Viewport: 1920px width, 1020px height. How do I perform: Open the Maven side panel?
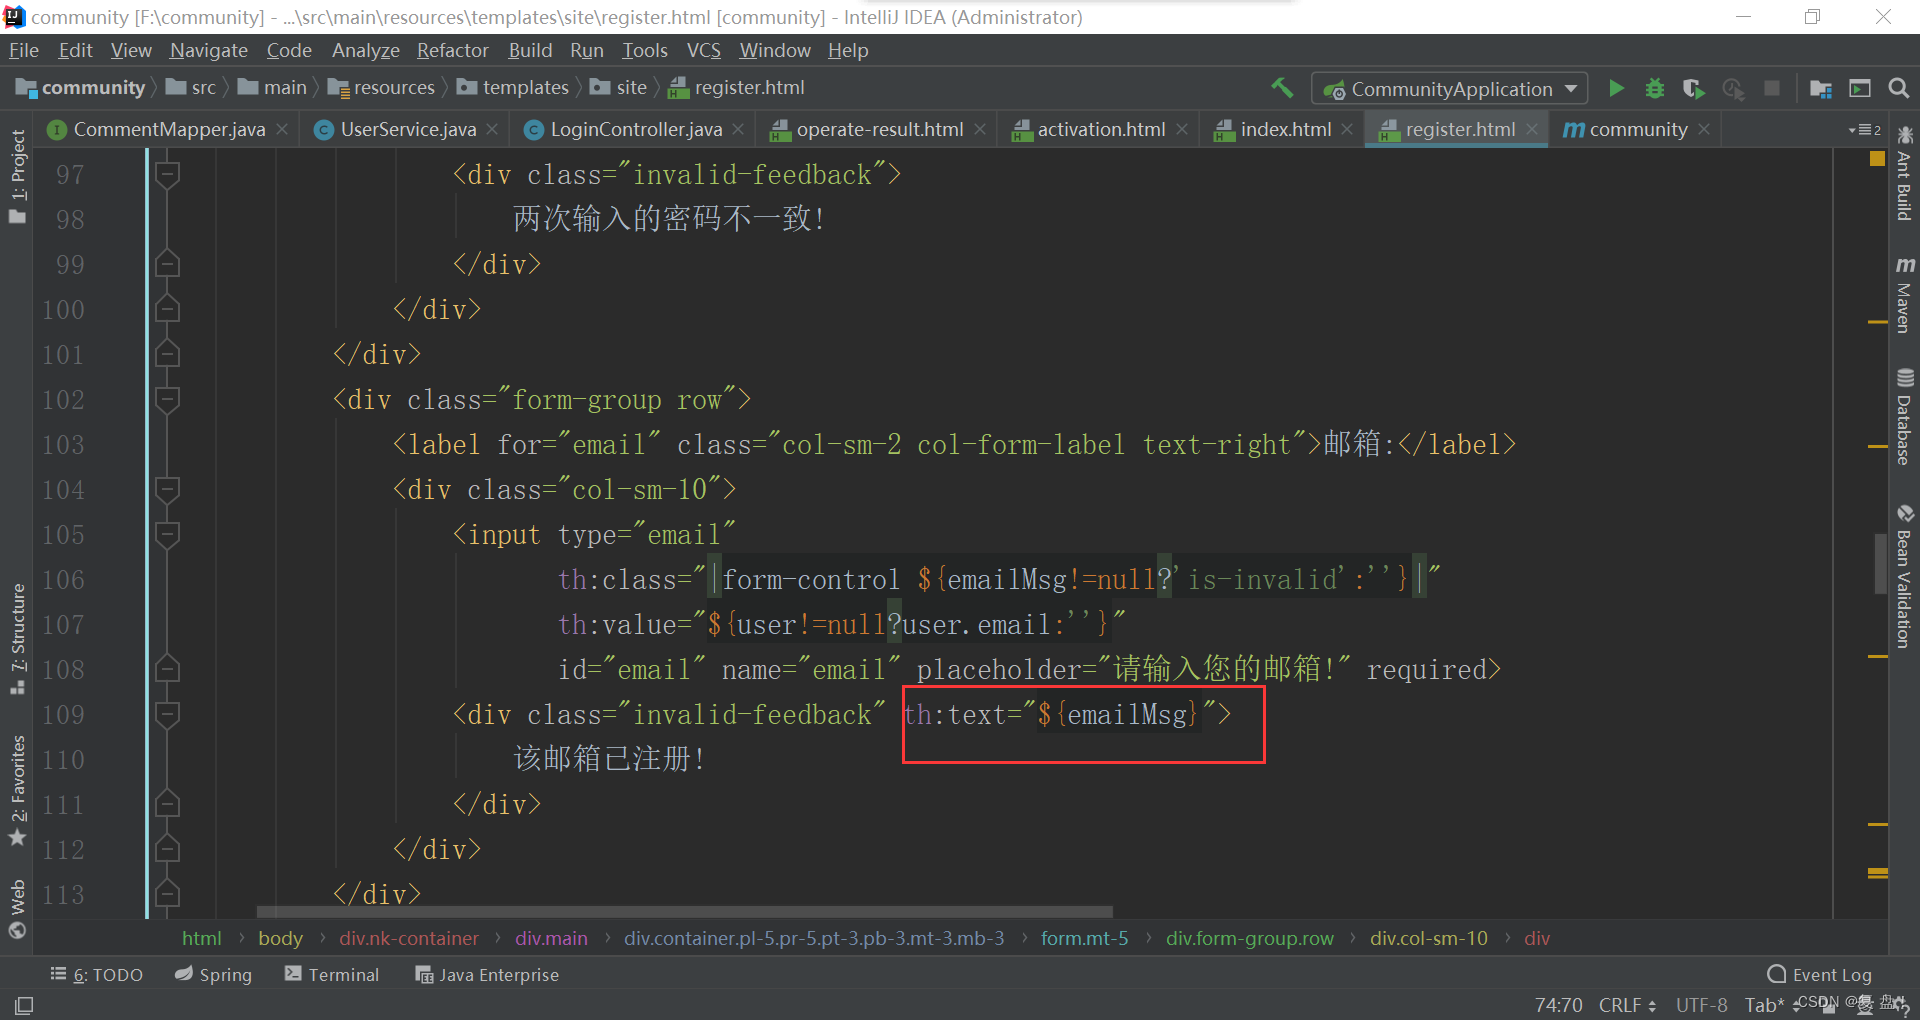[x=1904, y=294]
